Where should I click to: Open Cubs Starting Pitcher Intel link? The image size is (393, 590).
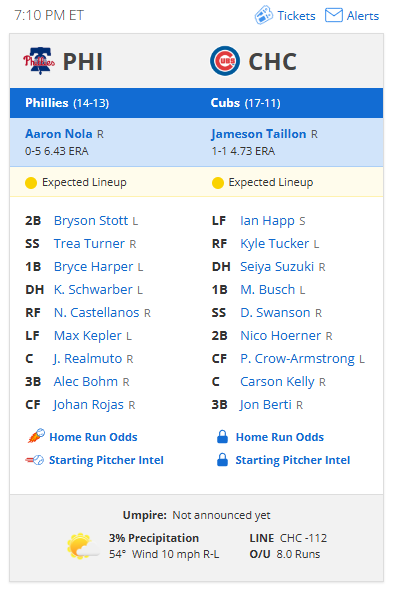point(293,460)
